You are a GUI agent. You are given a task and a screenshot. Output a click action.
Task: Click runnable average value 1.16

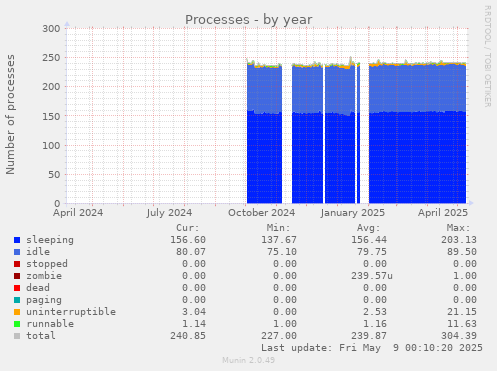click(375, 324)
